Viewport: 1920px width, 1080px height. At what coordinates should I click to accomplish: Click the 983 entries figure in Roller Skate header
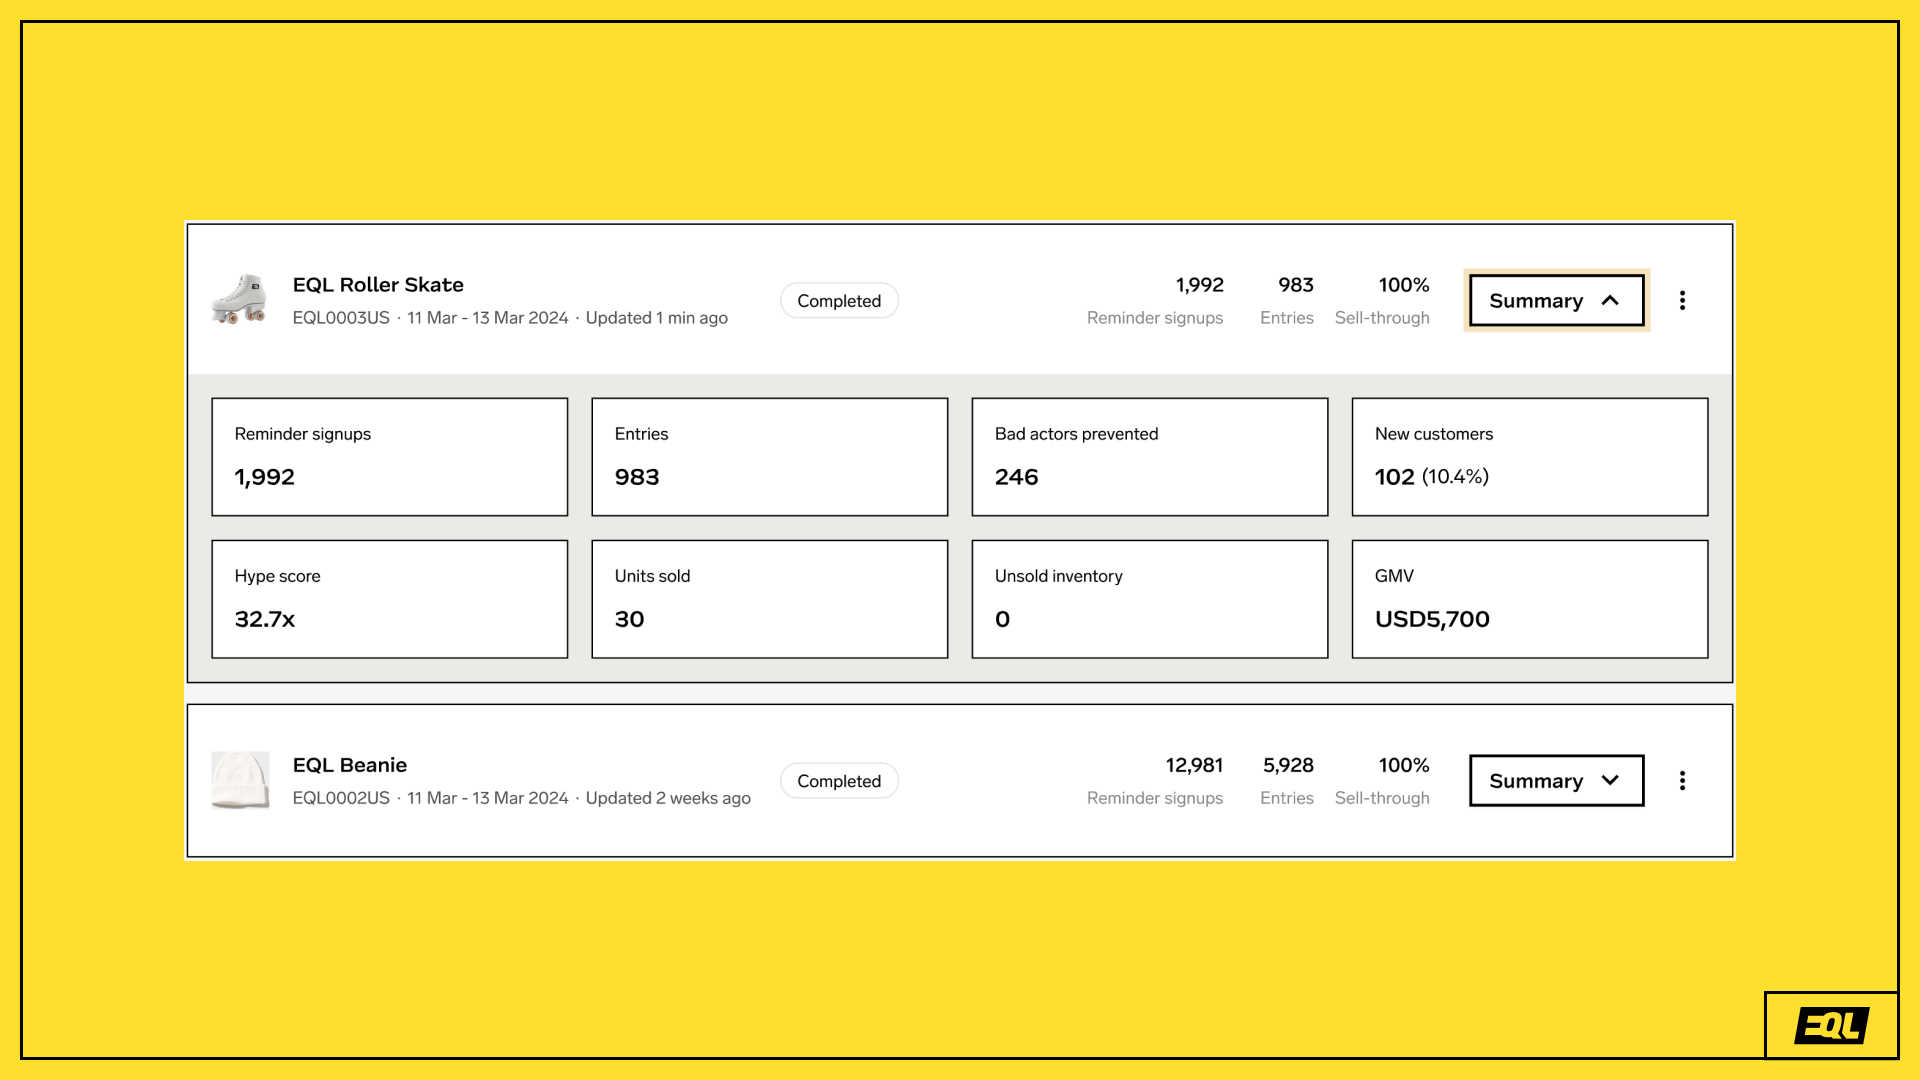point(1296,285)
